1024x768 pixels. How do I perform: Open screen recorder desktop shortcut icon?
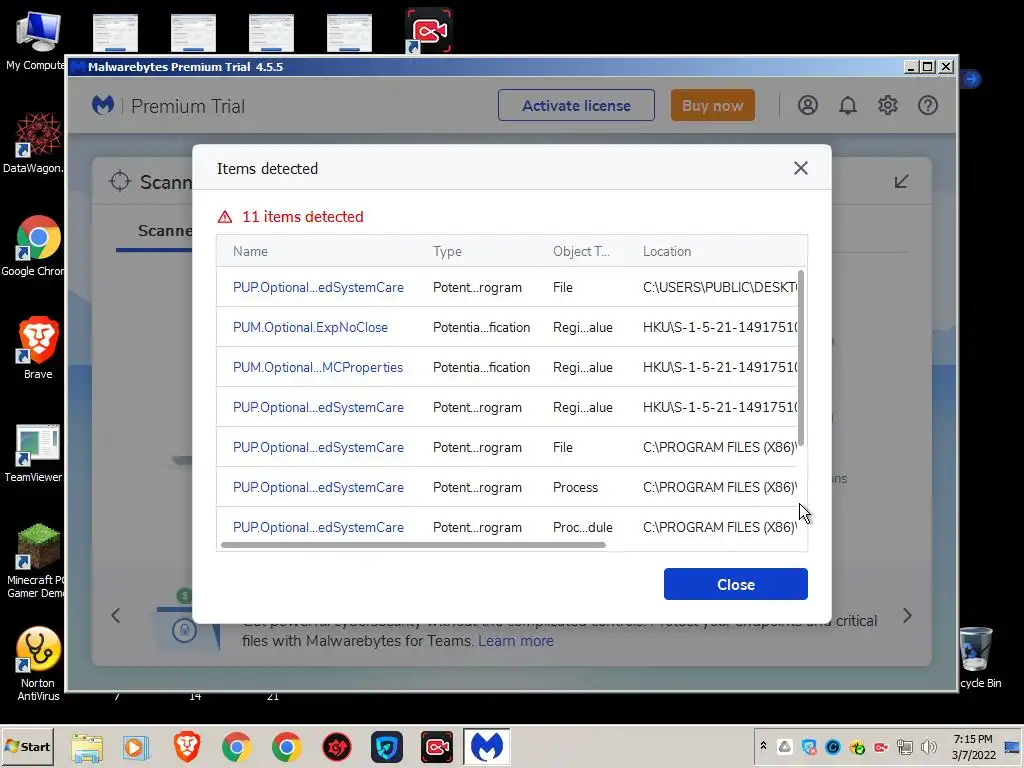(x=428, y=31)
